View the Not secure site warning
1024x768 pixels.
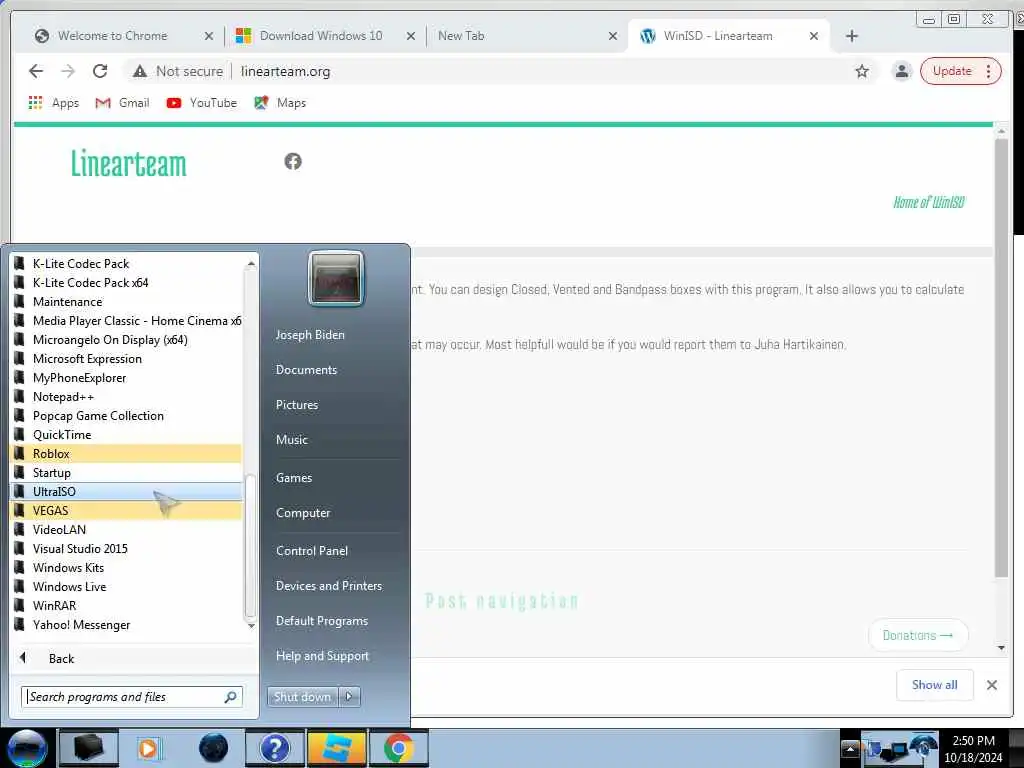[177, 71]
